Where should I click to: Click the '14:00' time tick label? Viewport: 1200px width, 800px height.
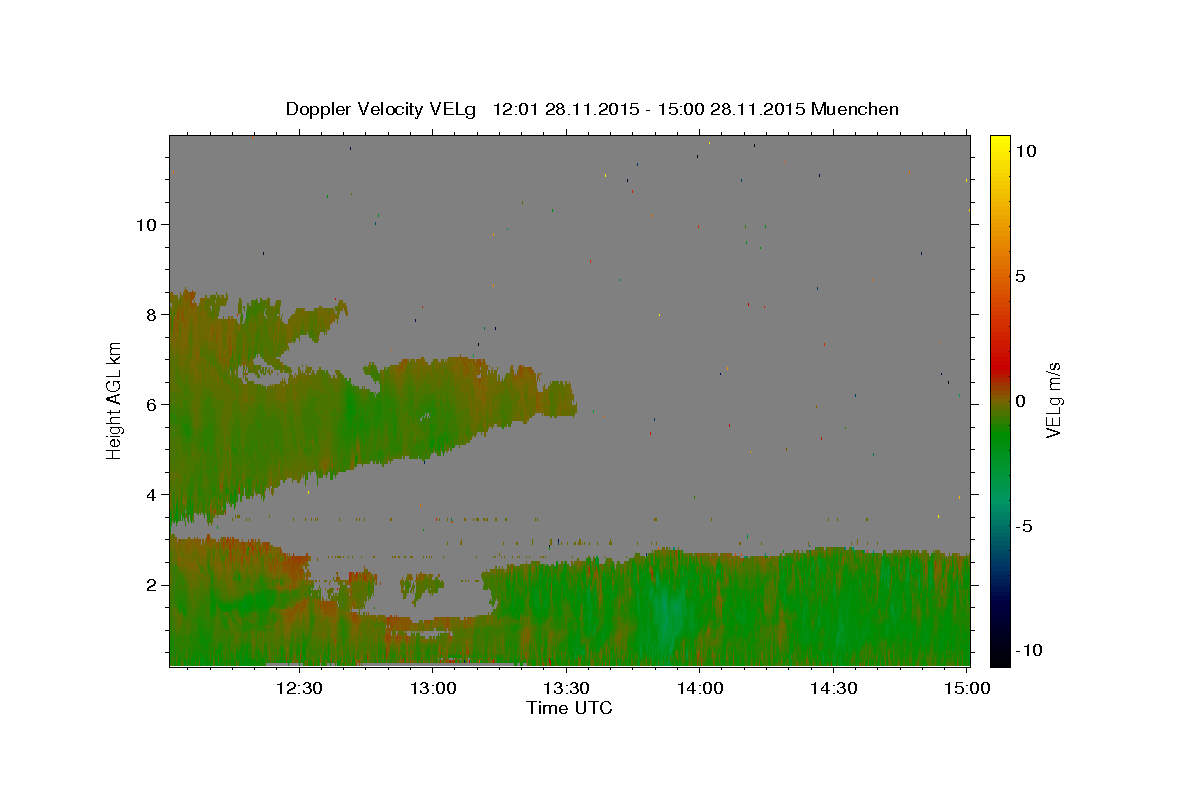pyautogui.click(x=700, y=688)
